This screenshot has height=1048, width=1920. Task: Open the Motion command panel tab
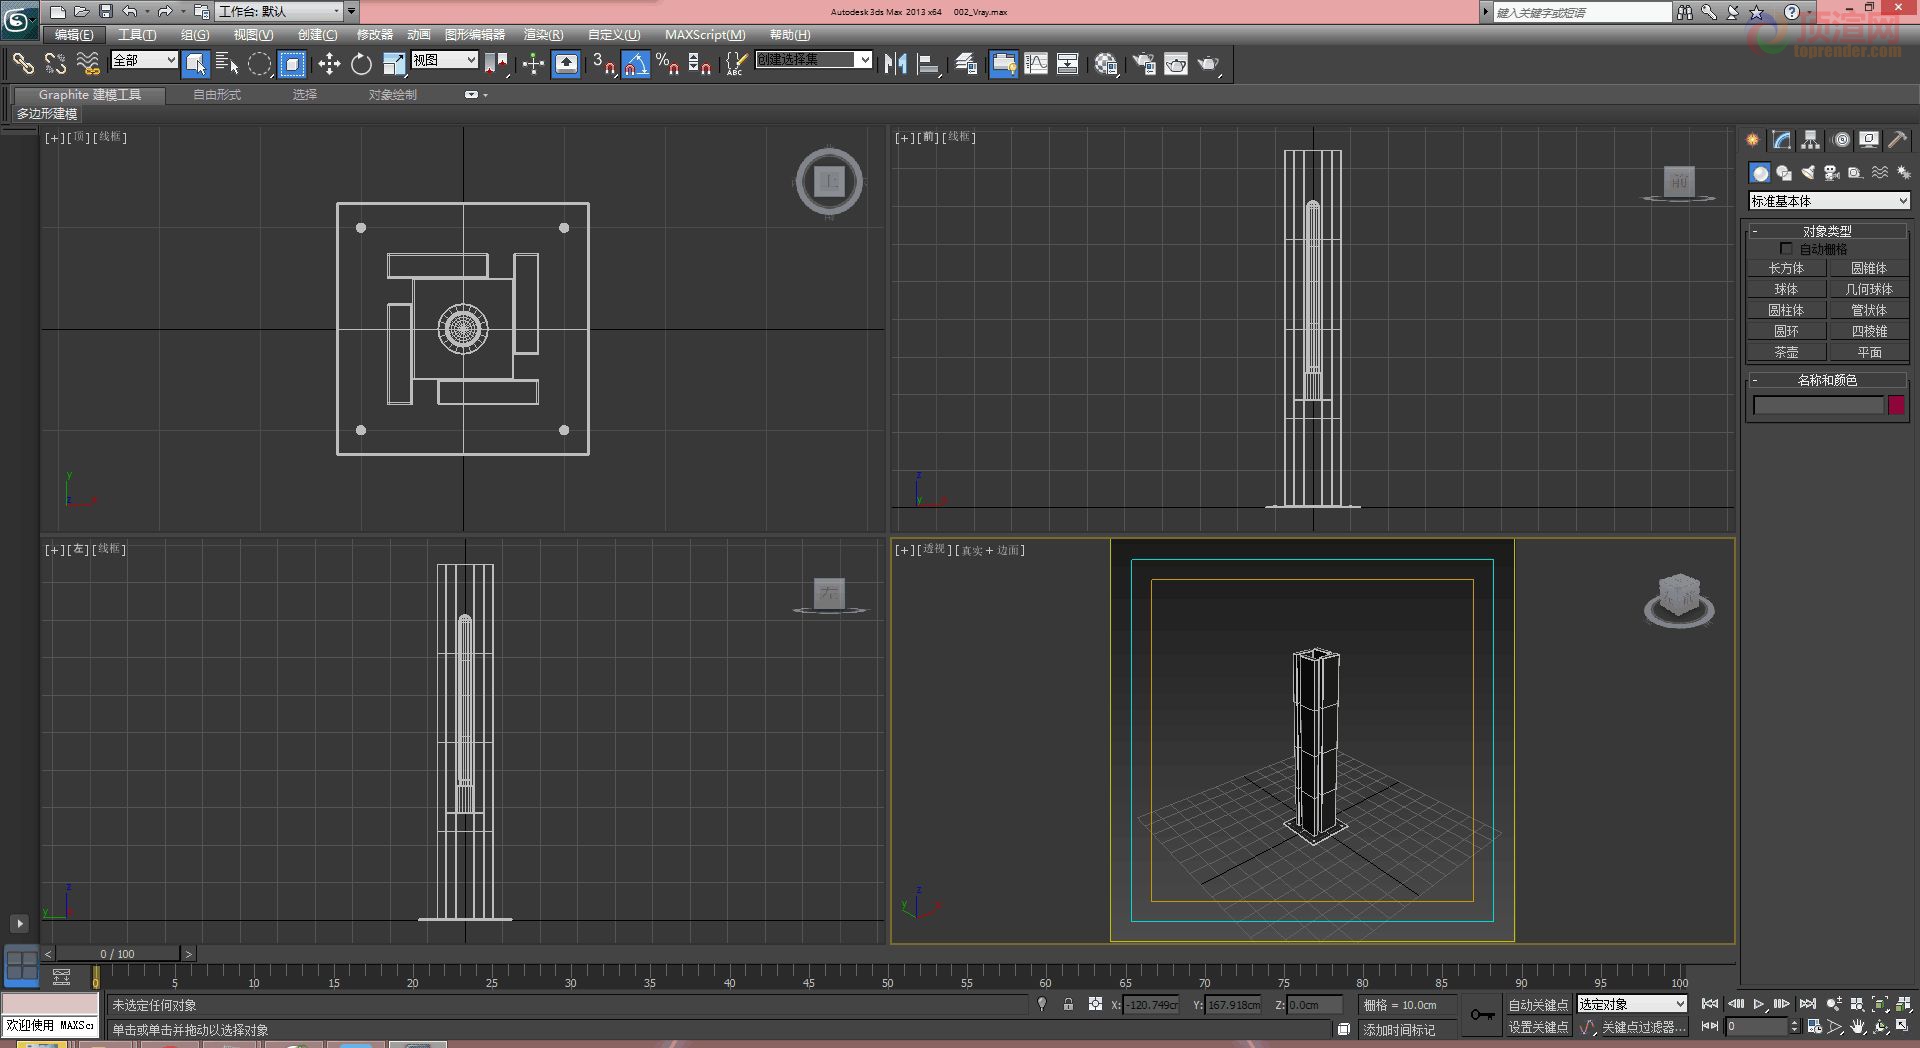pyautogui.click(x=1841, y=140)
